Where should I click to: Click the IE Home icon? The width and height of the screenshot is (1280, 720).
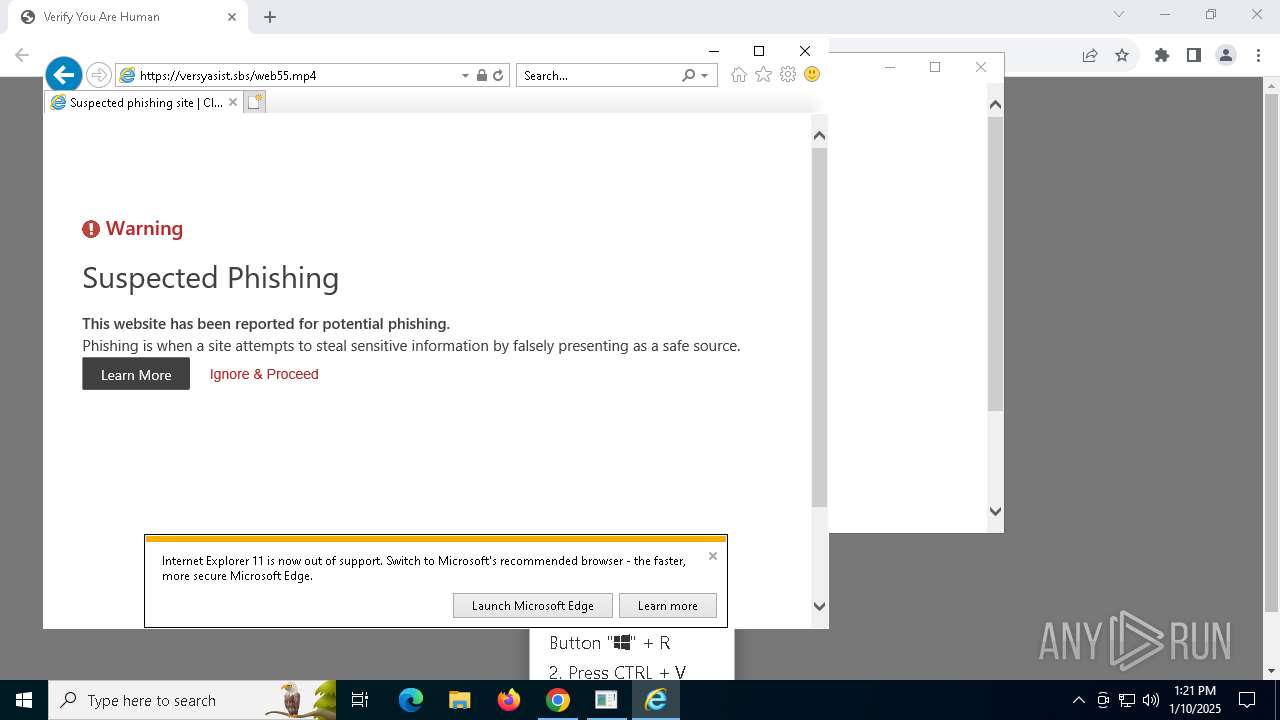point(739,75)
